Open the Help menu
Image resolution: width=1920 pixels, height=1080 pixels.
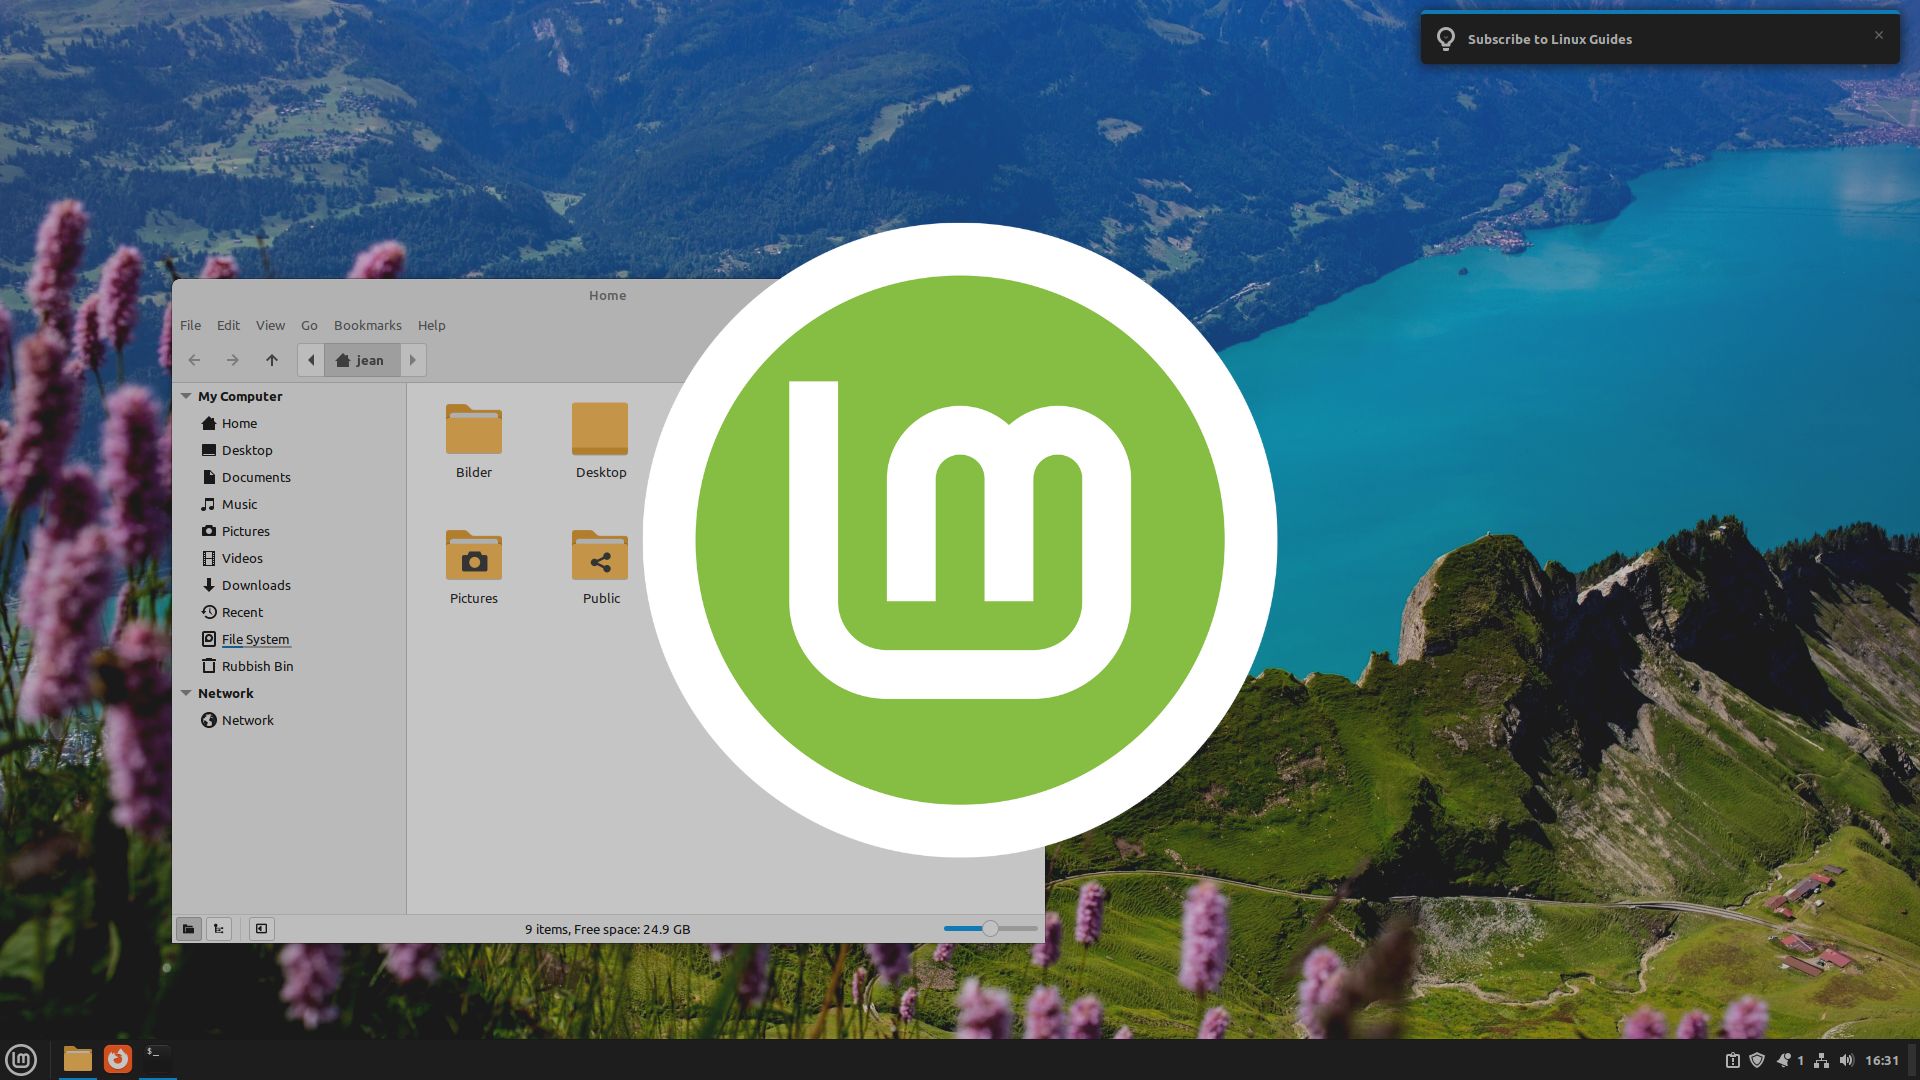[x=431, y=325]
